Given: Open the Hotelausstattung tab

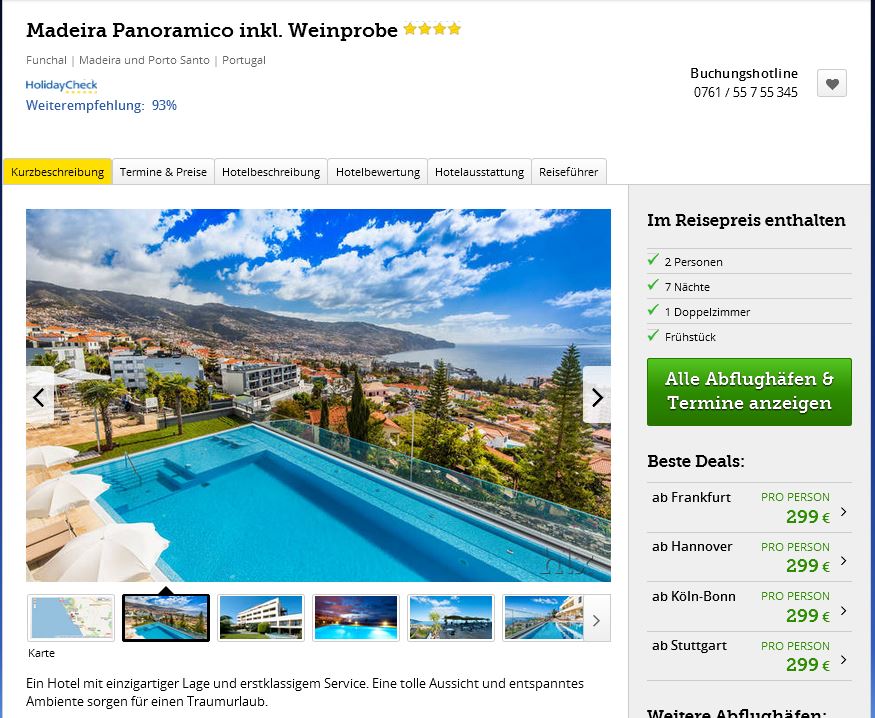Looking at the screenshot, I should tap(479, 172).
